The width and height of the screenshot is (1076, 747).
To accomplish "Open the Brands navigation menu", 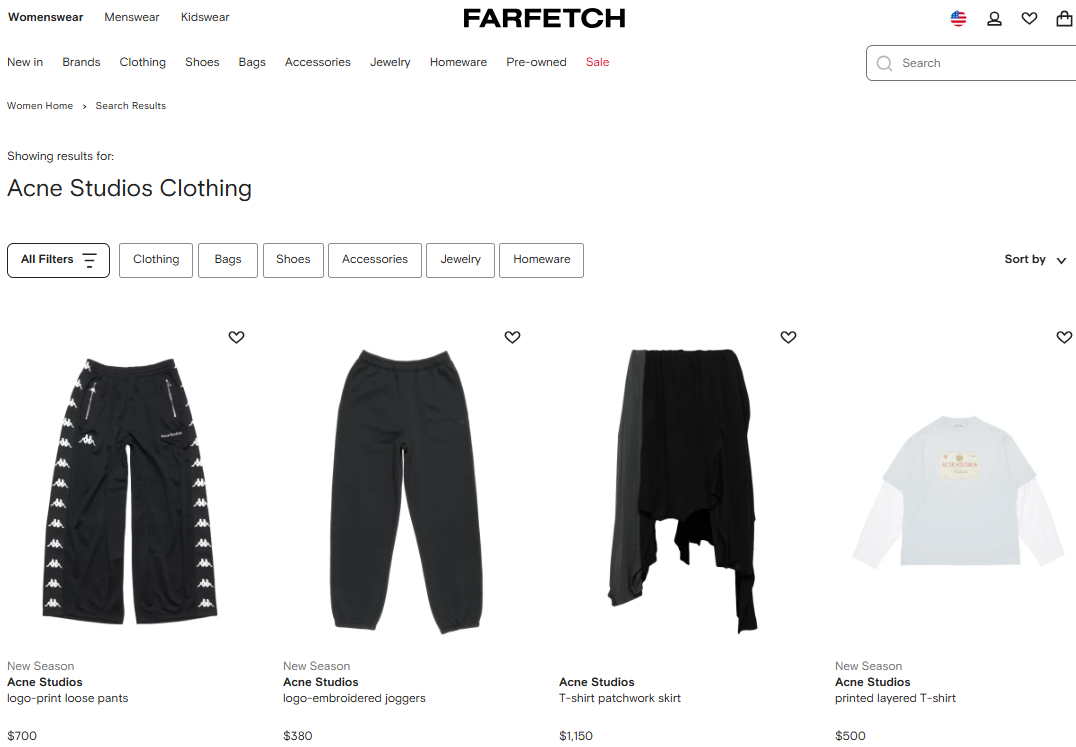I will coord(81,62).
